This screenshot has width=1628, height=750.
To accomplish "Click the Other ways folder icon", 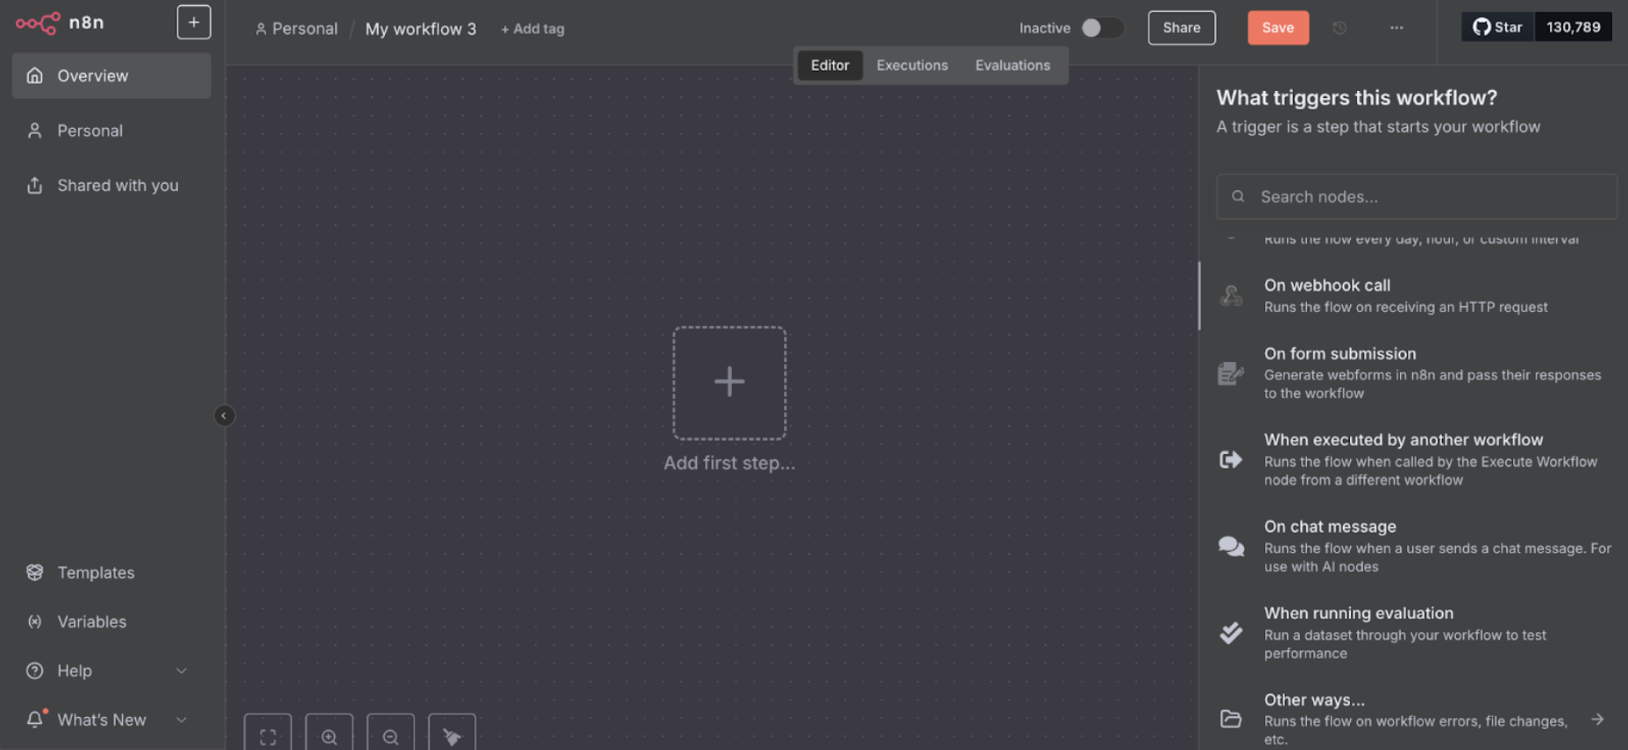I will point(1231,719).
